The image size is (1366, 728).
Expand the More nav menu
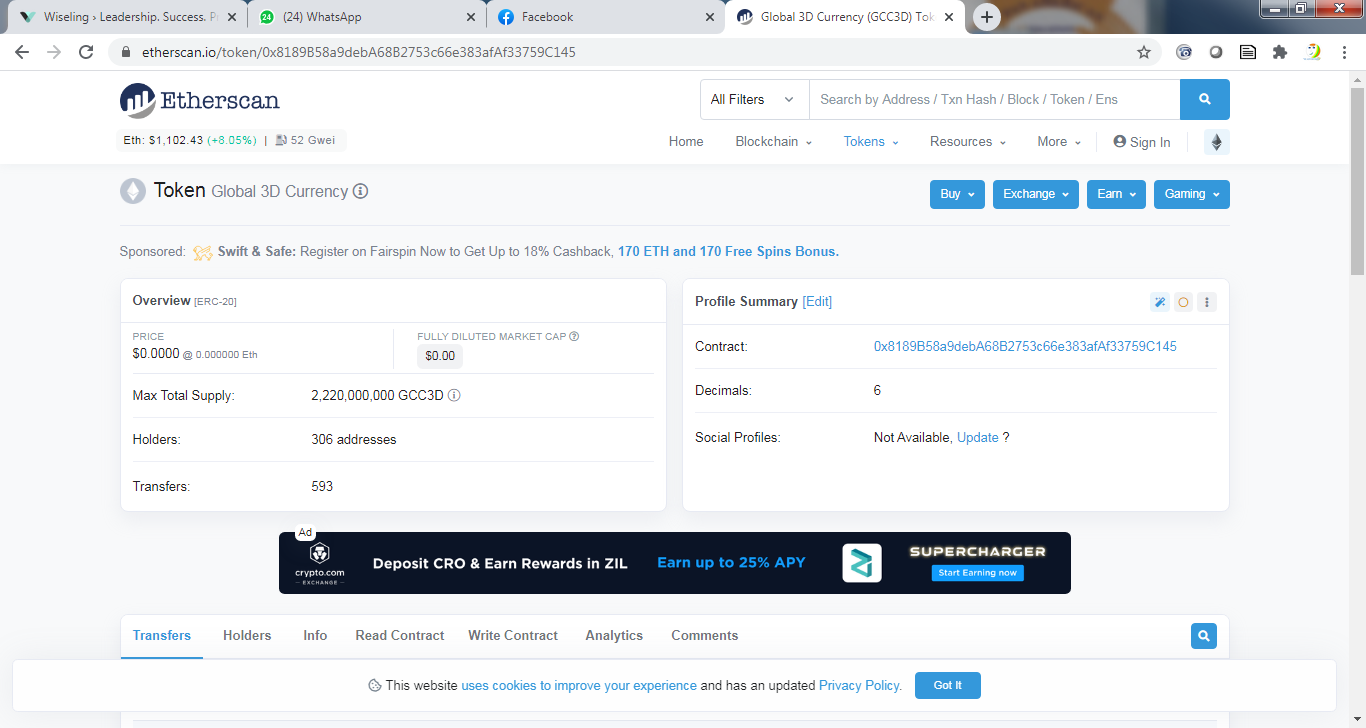coord(1059,142)
